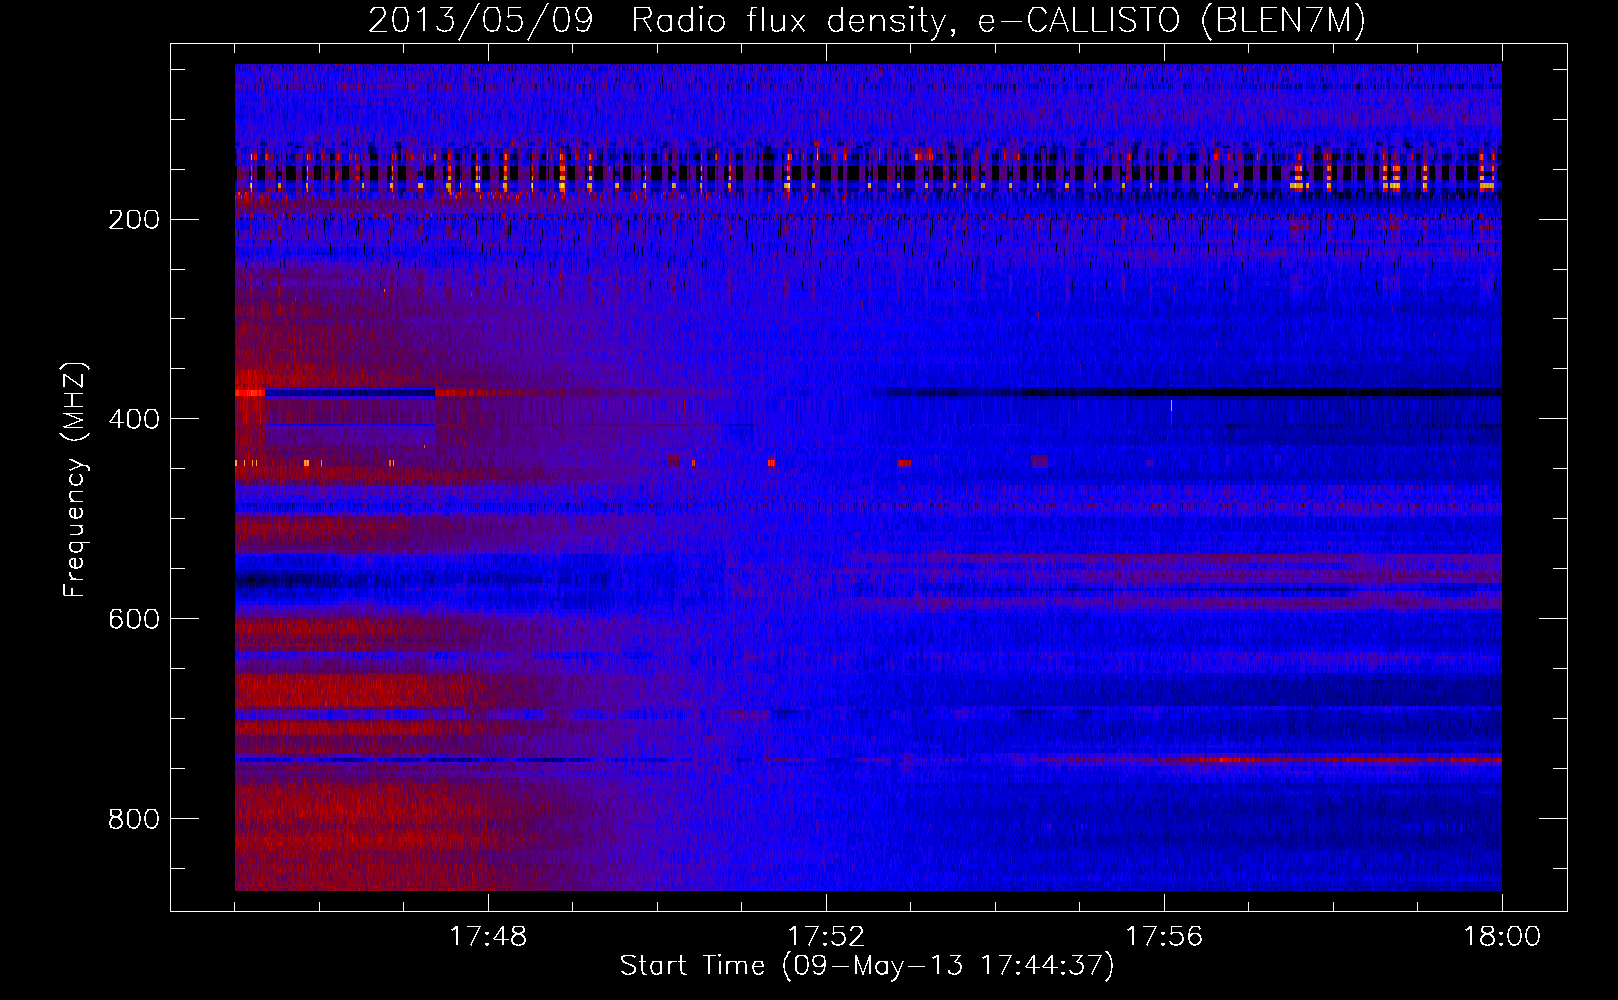Click the 17:56 time tick label
The image size is (1618, 1000).
[1164, 937]
